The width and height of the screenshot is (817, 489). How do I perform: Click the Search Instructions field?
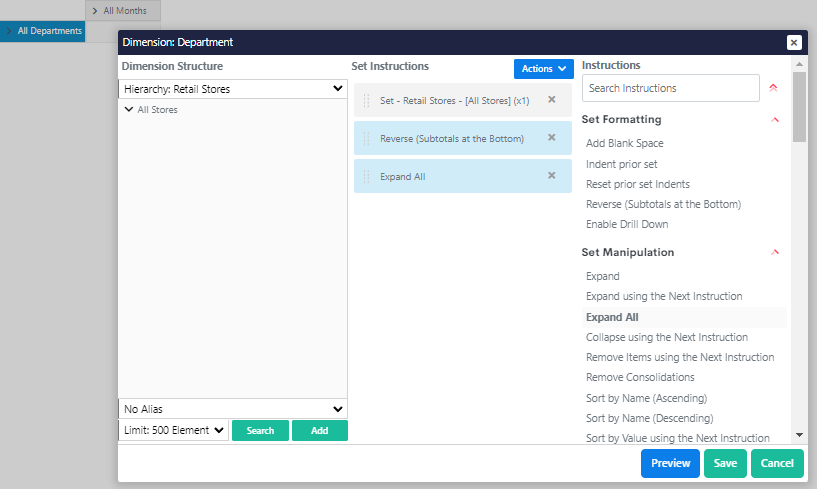[x=670, y=88]
